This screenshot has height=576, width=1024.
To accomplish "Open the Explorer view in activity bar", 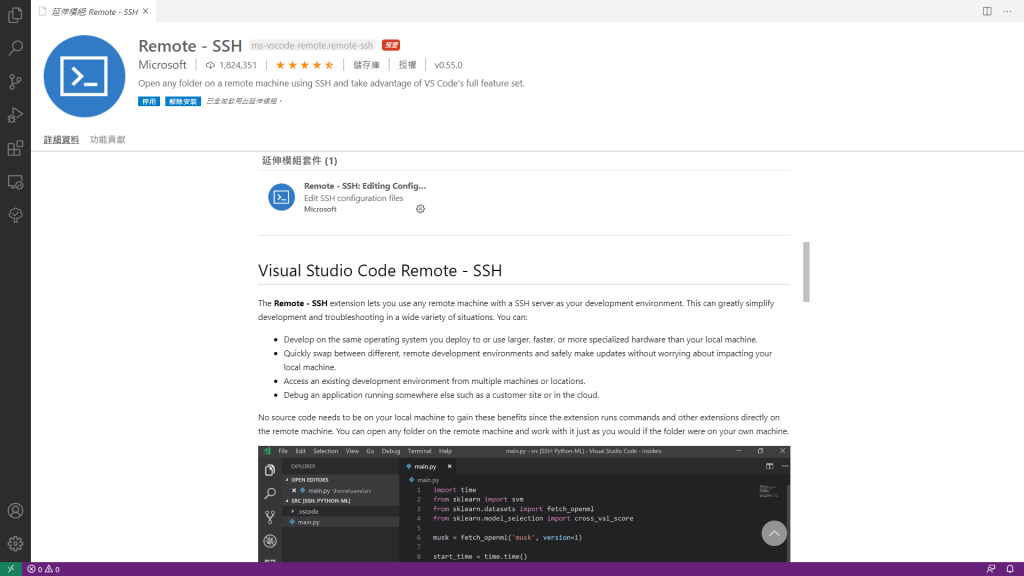I will 15,14.
